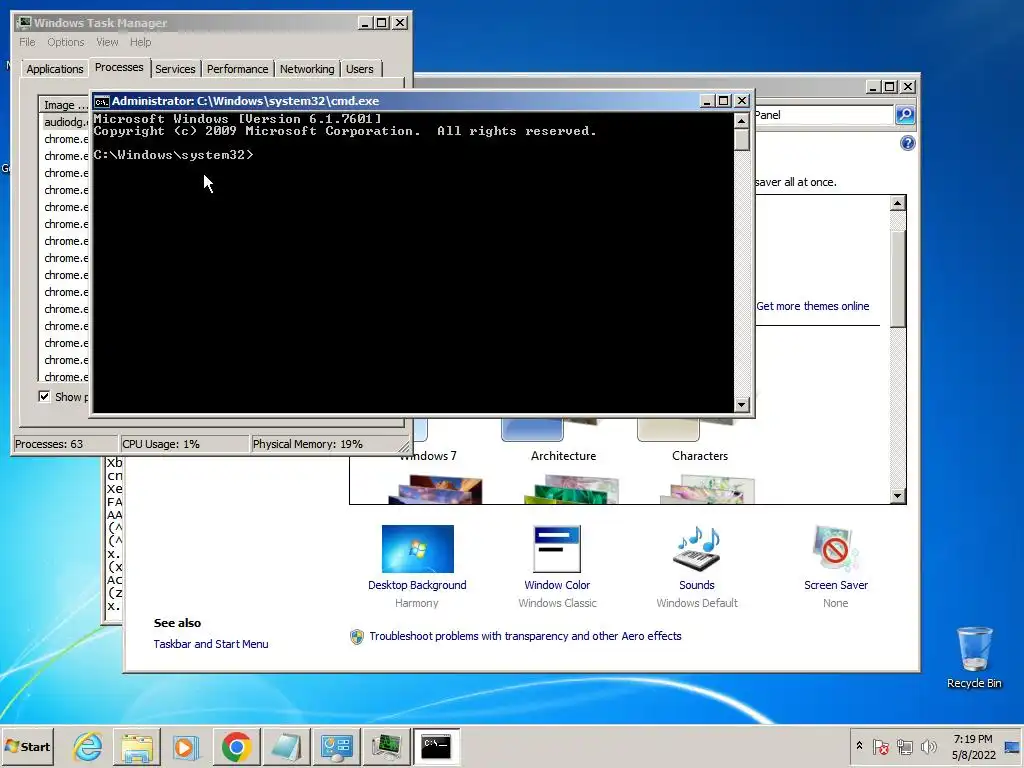Open Control Panel help question mark
1024x768 pixels.
click(x=908, y=143)
